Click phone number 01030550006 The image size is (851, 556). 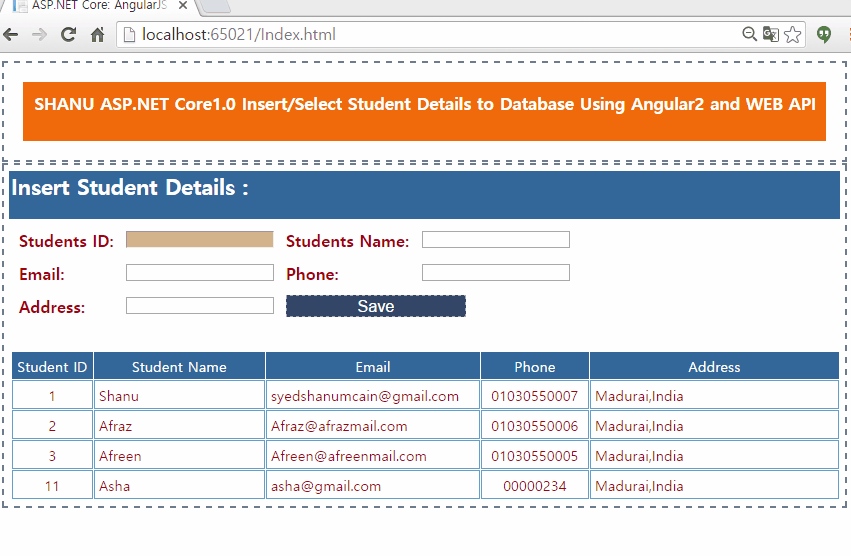535,426
